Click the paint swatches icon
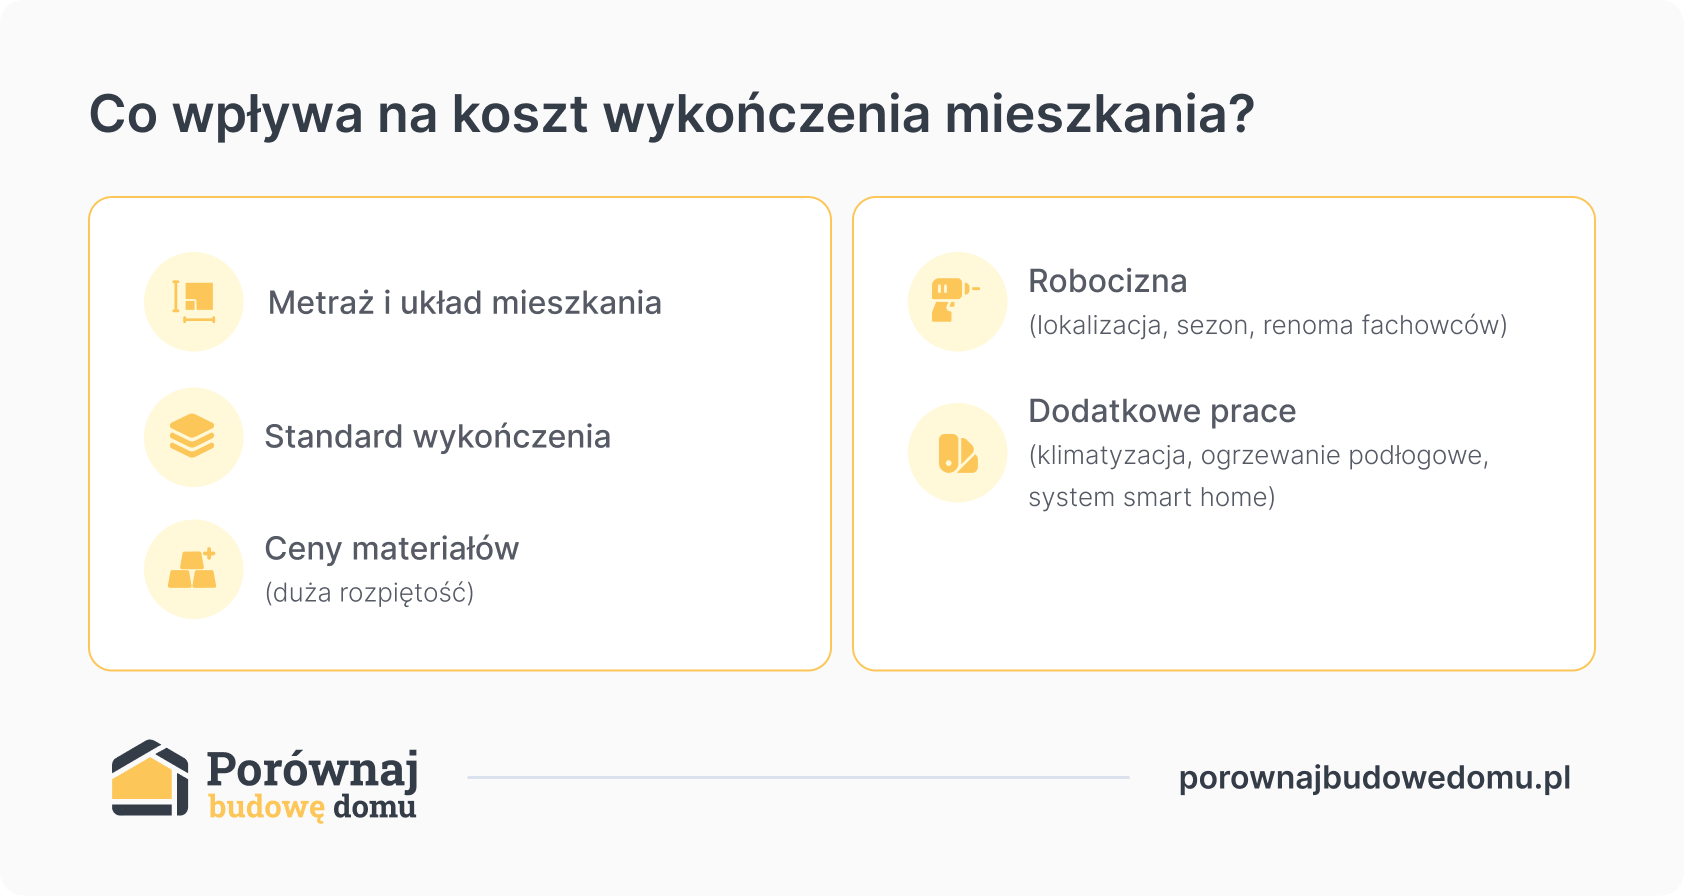Image resolution: width=1684 pixels, height=896 pixels. [957, 453]
